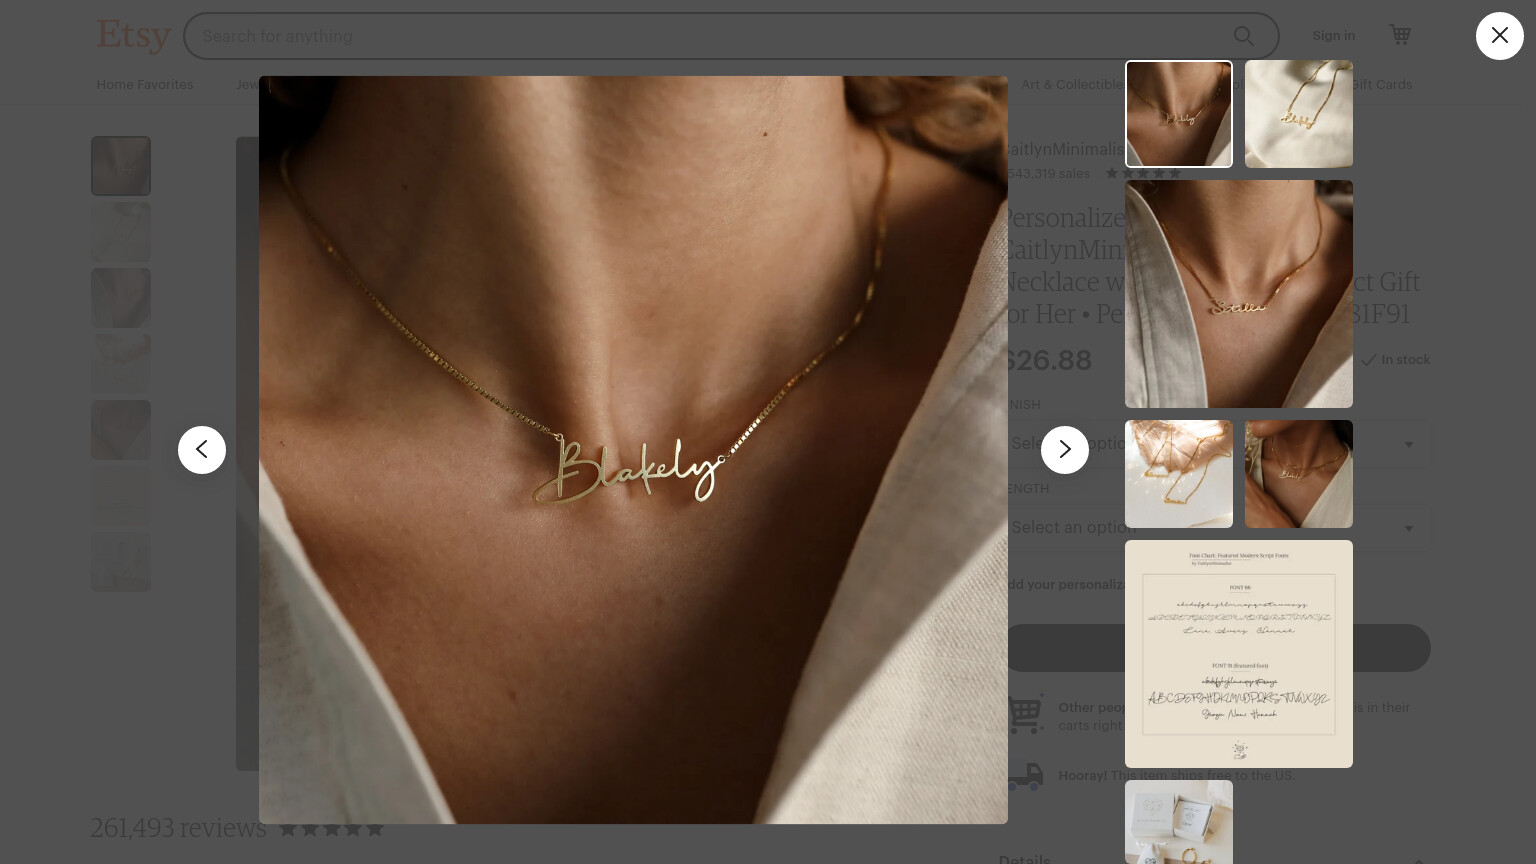This screenshot has width=1536, height=864.
Task: Select the necklace on white fabric thumbnail
Action: 1299,114
